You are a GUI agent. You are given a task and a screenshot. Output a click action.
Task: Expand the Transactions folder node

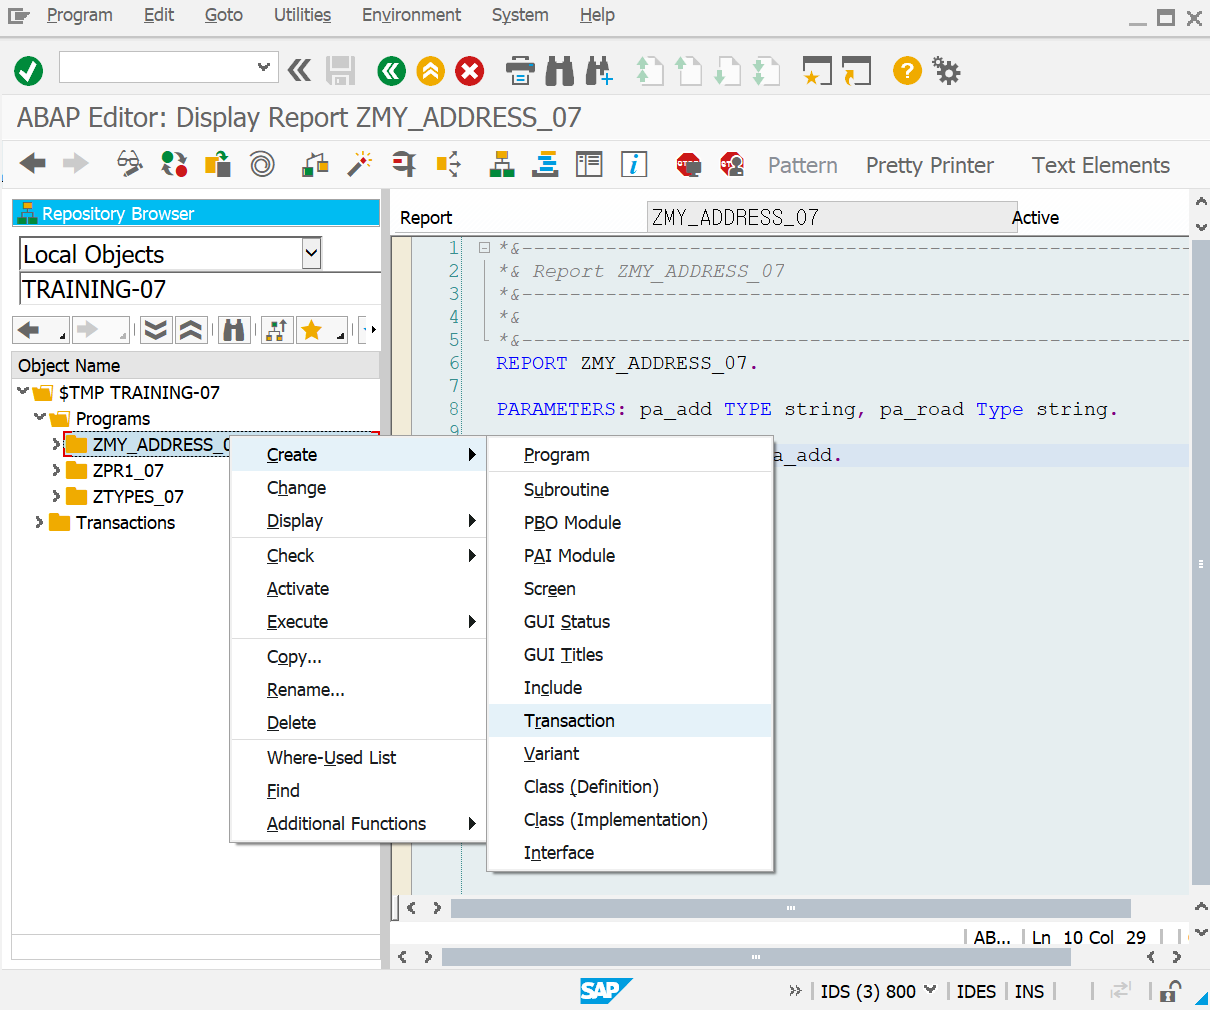pyautogui.click(x=39, y=522)
